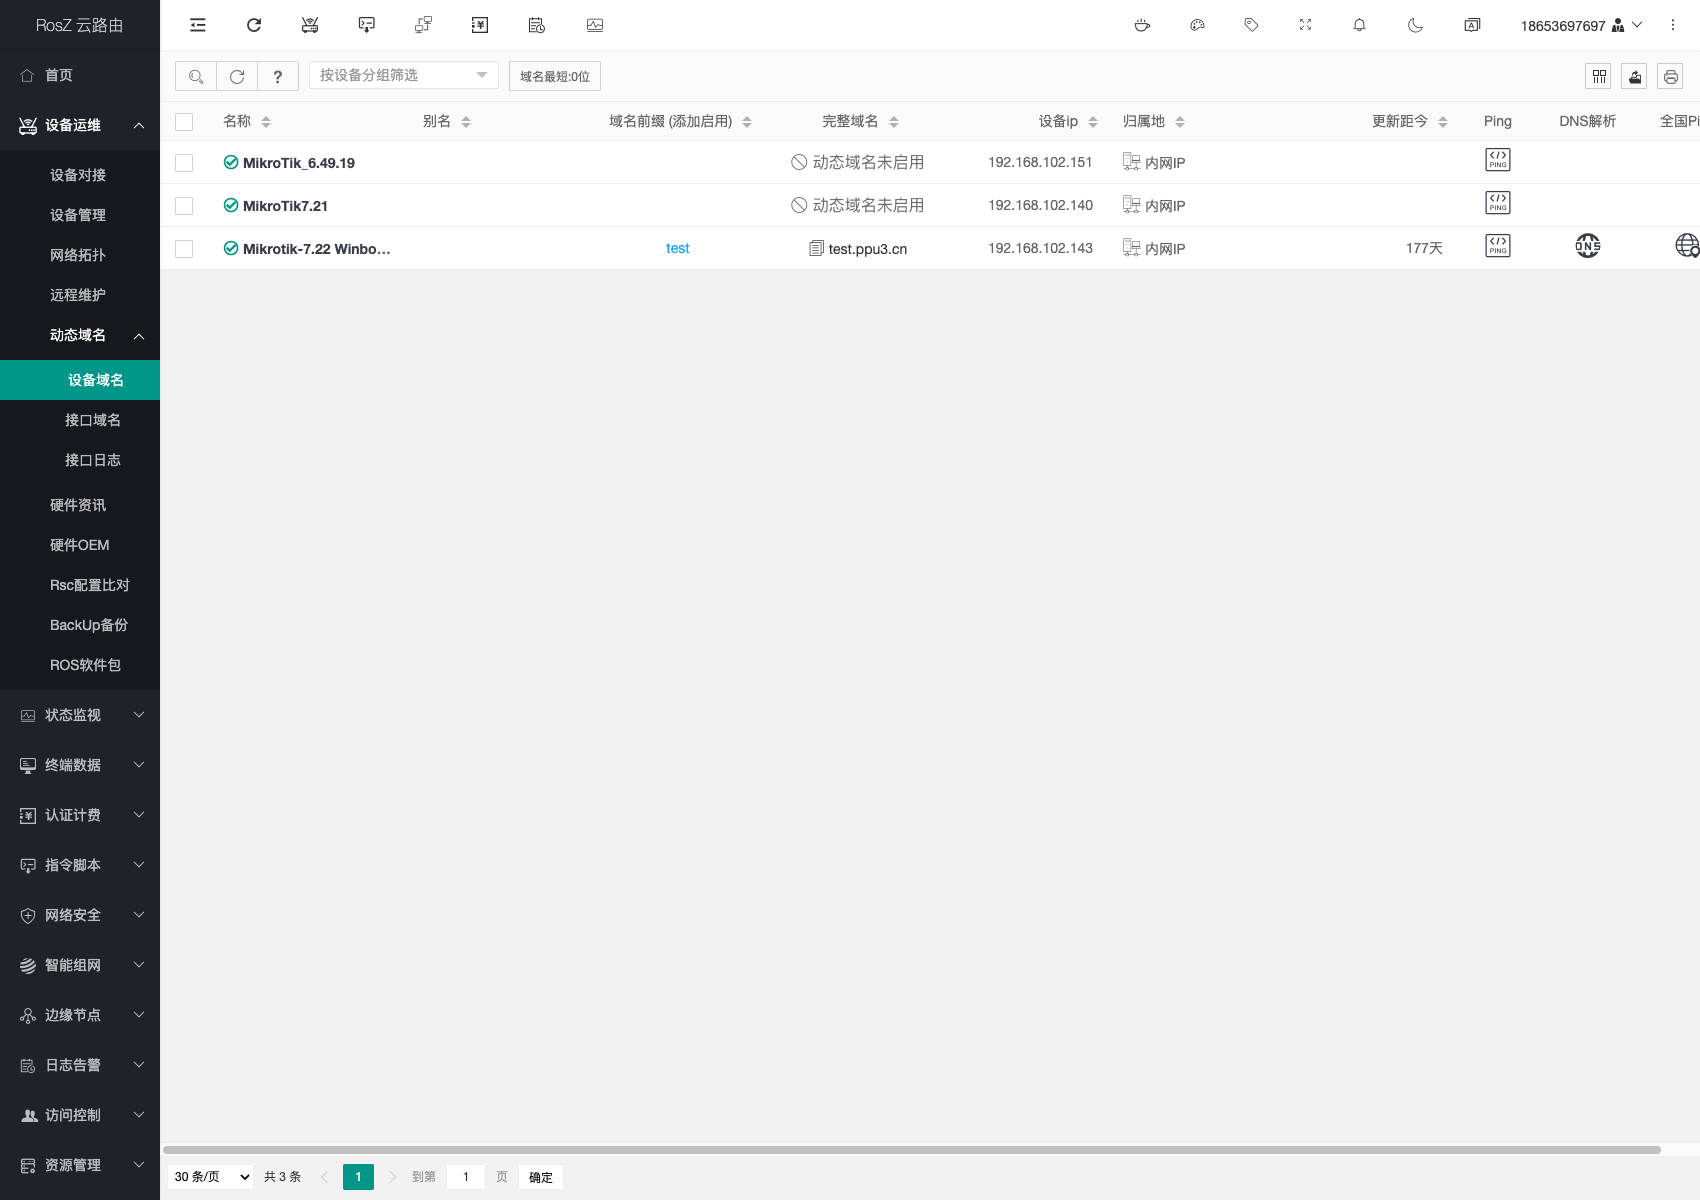Open notifications bell icon
Viewport: 1700px width, 1200px height.
[x=1359, y=25]
